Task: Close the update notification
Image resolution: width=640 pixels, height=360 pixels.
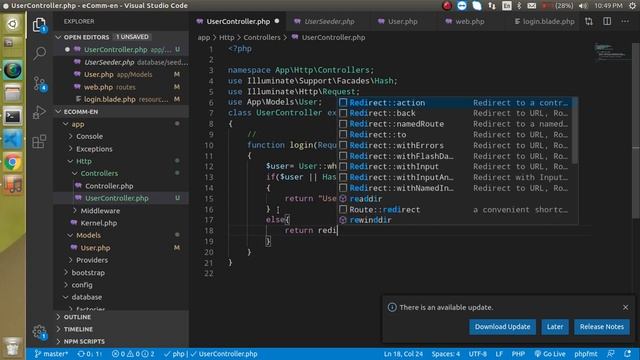Action: tap(625, 307)
